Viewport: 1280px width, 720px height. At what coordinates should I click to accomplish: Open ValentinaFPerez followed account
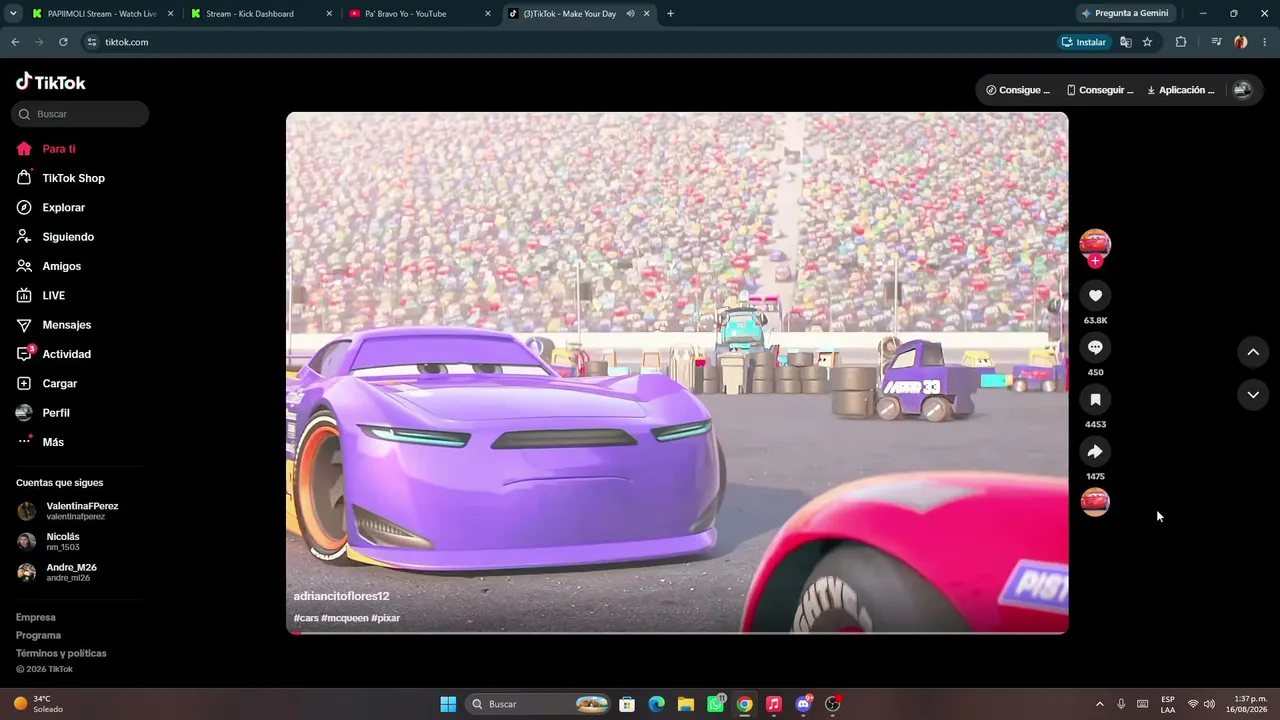[x=80, y=511]
